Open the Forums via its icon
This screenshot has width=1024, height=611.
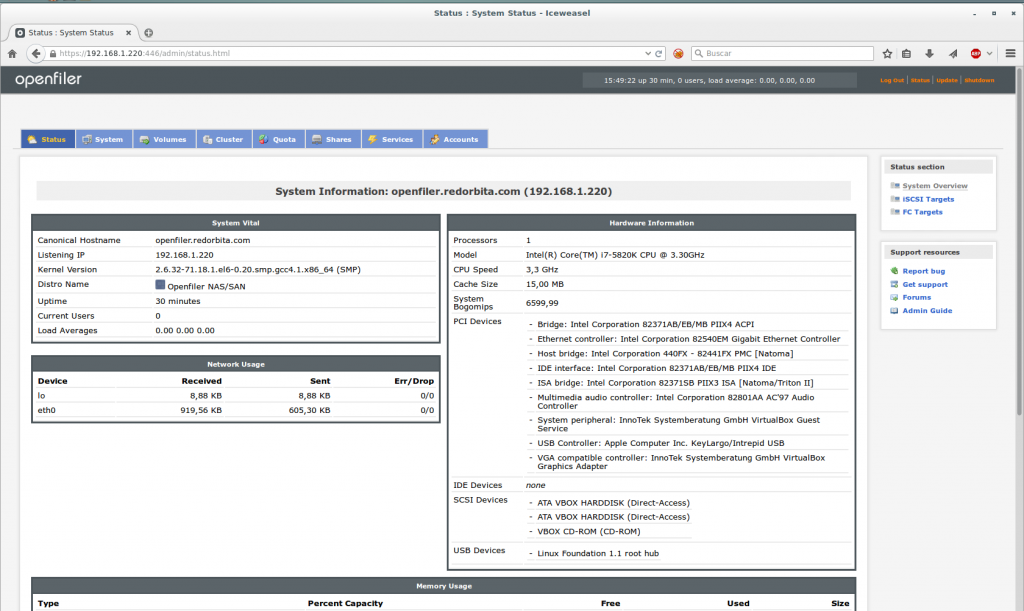pos(893,297)
